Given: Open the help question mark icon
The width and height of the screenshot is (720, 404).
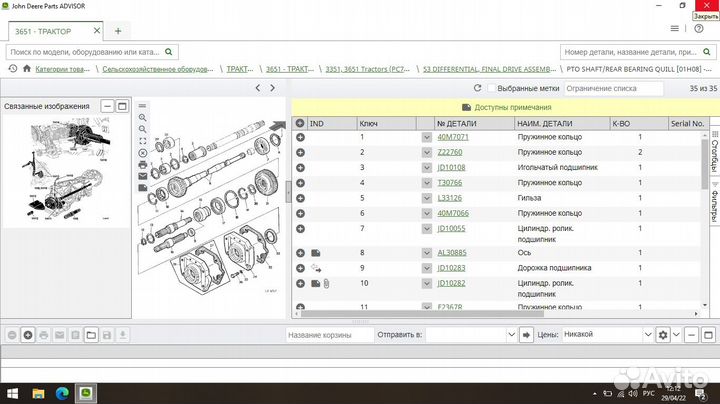Looking at the screenshot, I should 698,28.
